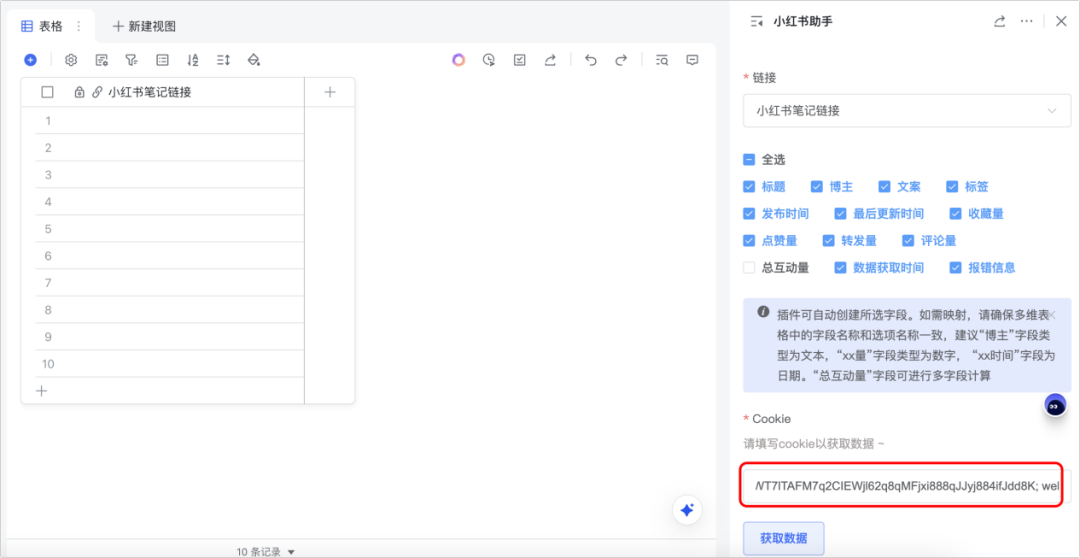
Task: Redo the last action
Action: (621, 60)
